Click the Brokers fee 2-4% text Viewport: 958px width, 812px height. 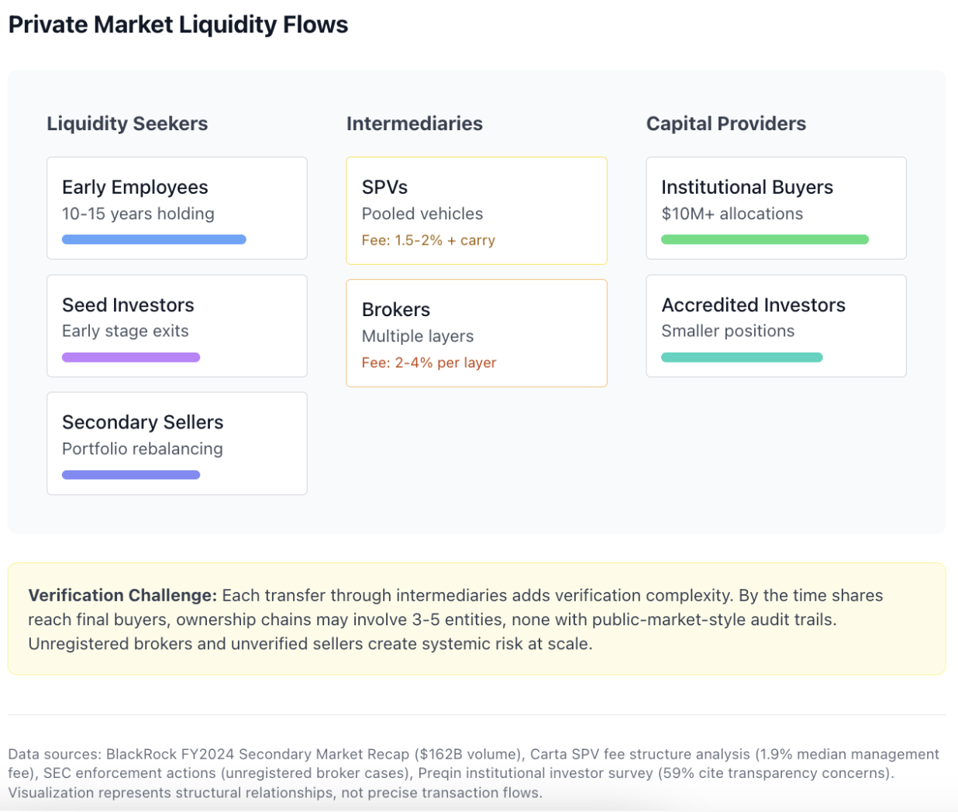[429, 363]
